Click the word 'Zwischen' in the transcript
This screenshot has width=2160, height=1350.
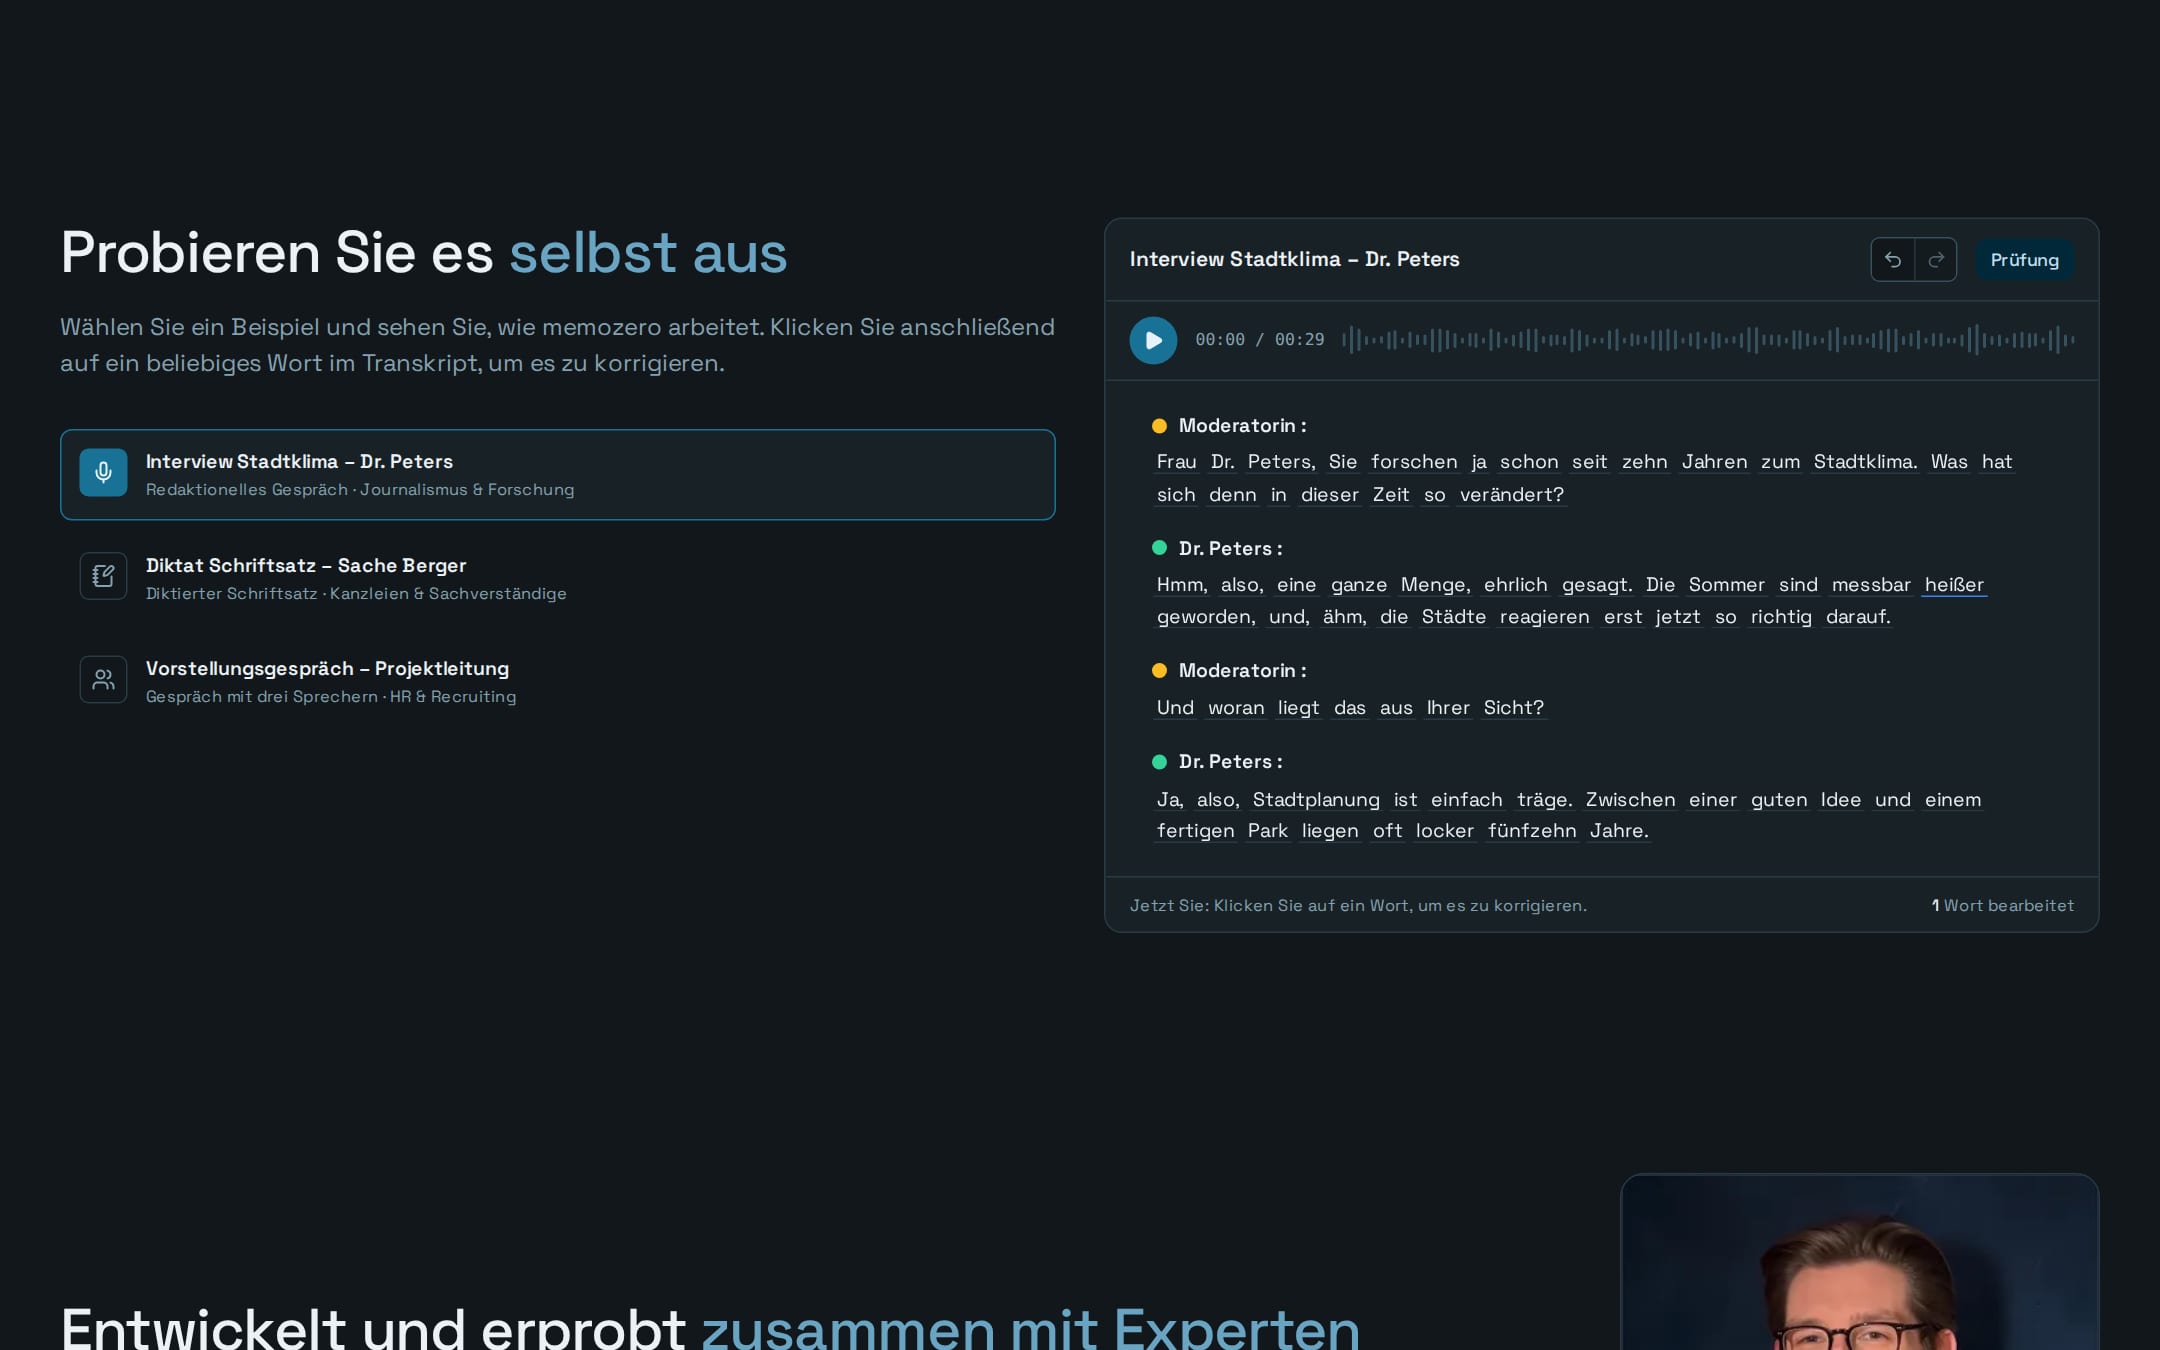(x=1630, y=800)
